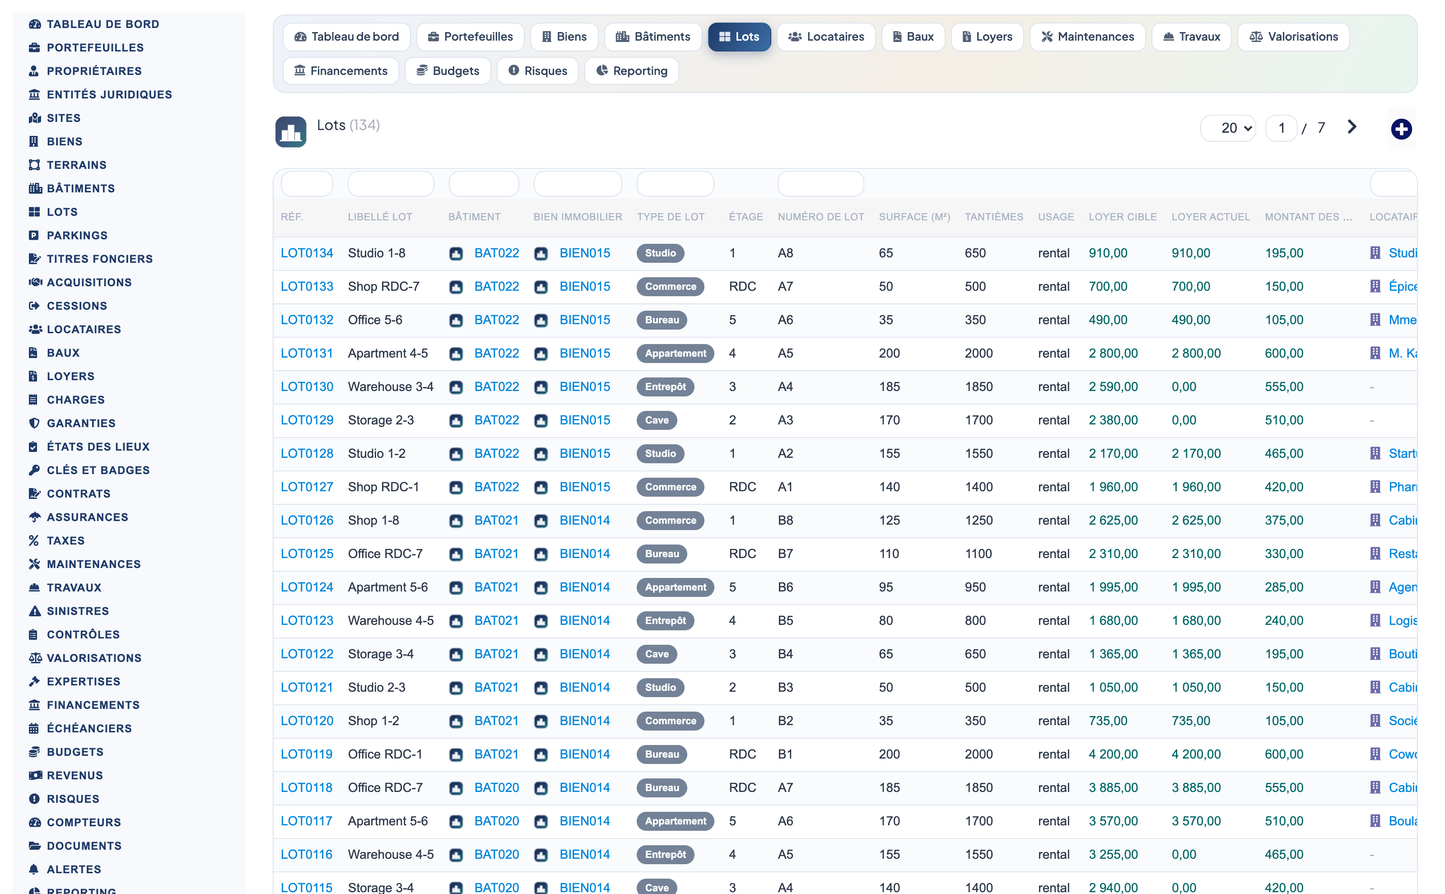Open Contrôles in the sidebar
The width and height of the screenshot is (1445, 894).
83,634
